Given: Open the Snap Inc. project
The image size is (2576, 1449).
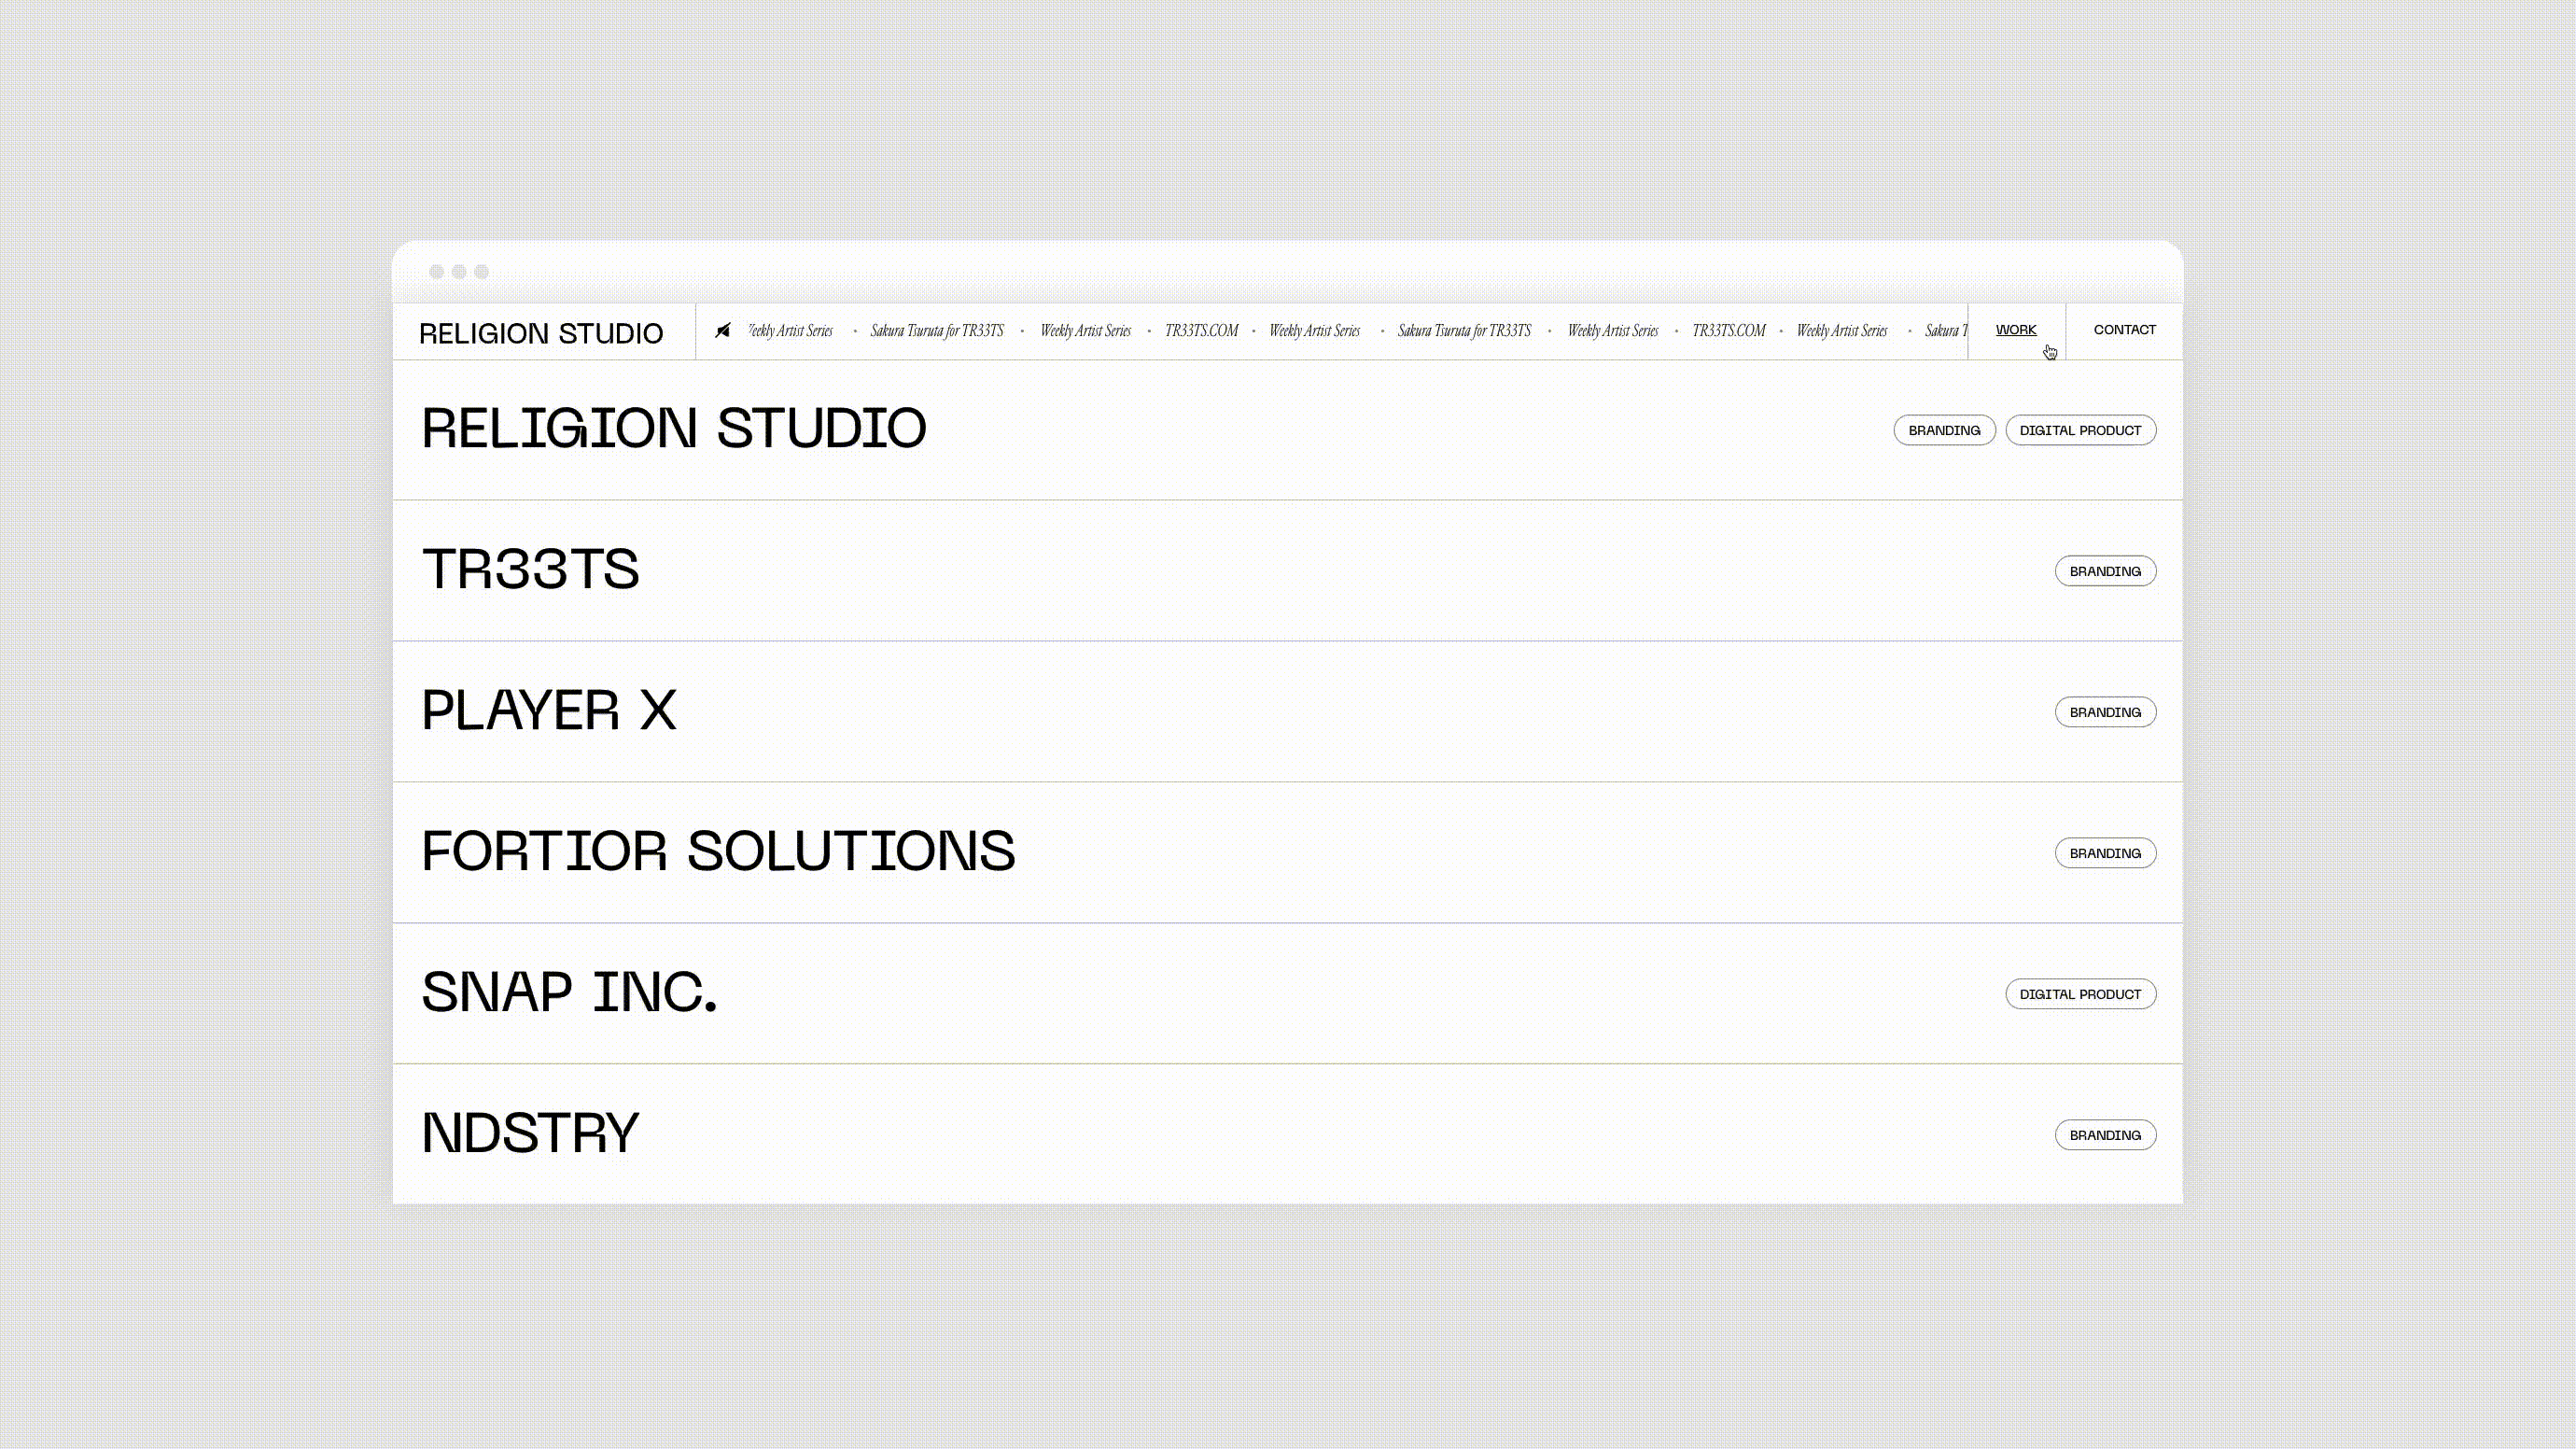Looking at the screenshot, I should click(569, 993).
